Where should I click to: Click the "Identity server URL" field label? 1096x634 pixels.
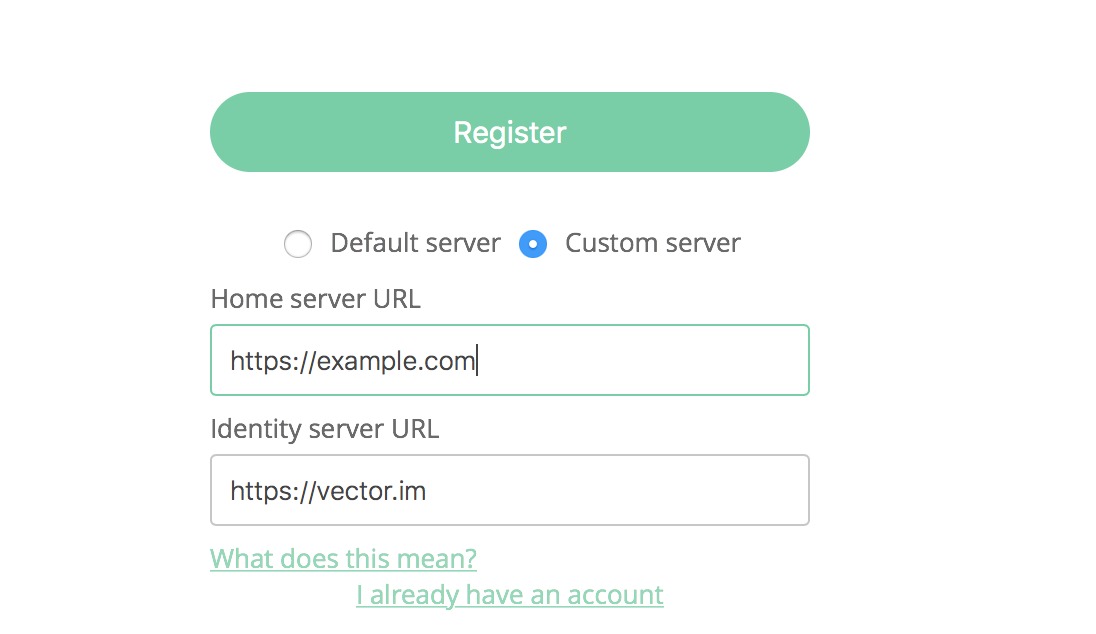324,428
